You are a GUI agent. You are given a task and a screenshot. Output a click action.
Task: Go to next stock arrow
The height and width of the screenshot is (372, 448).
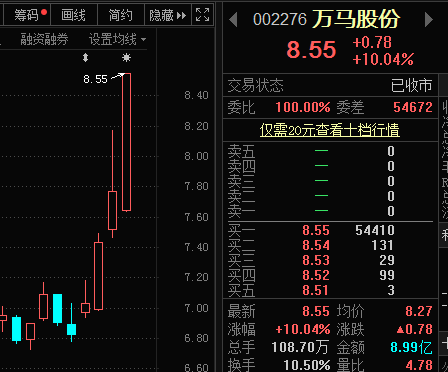429,20
